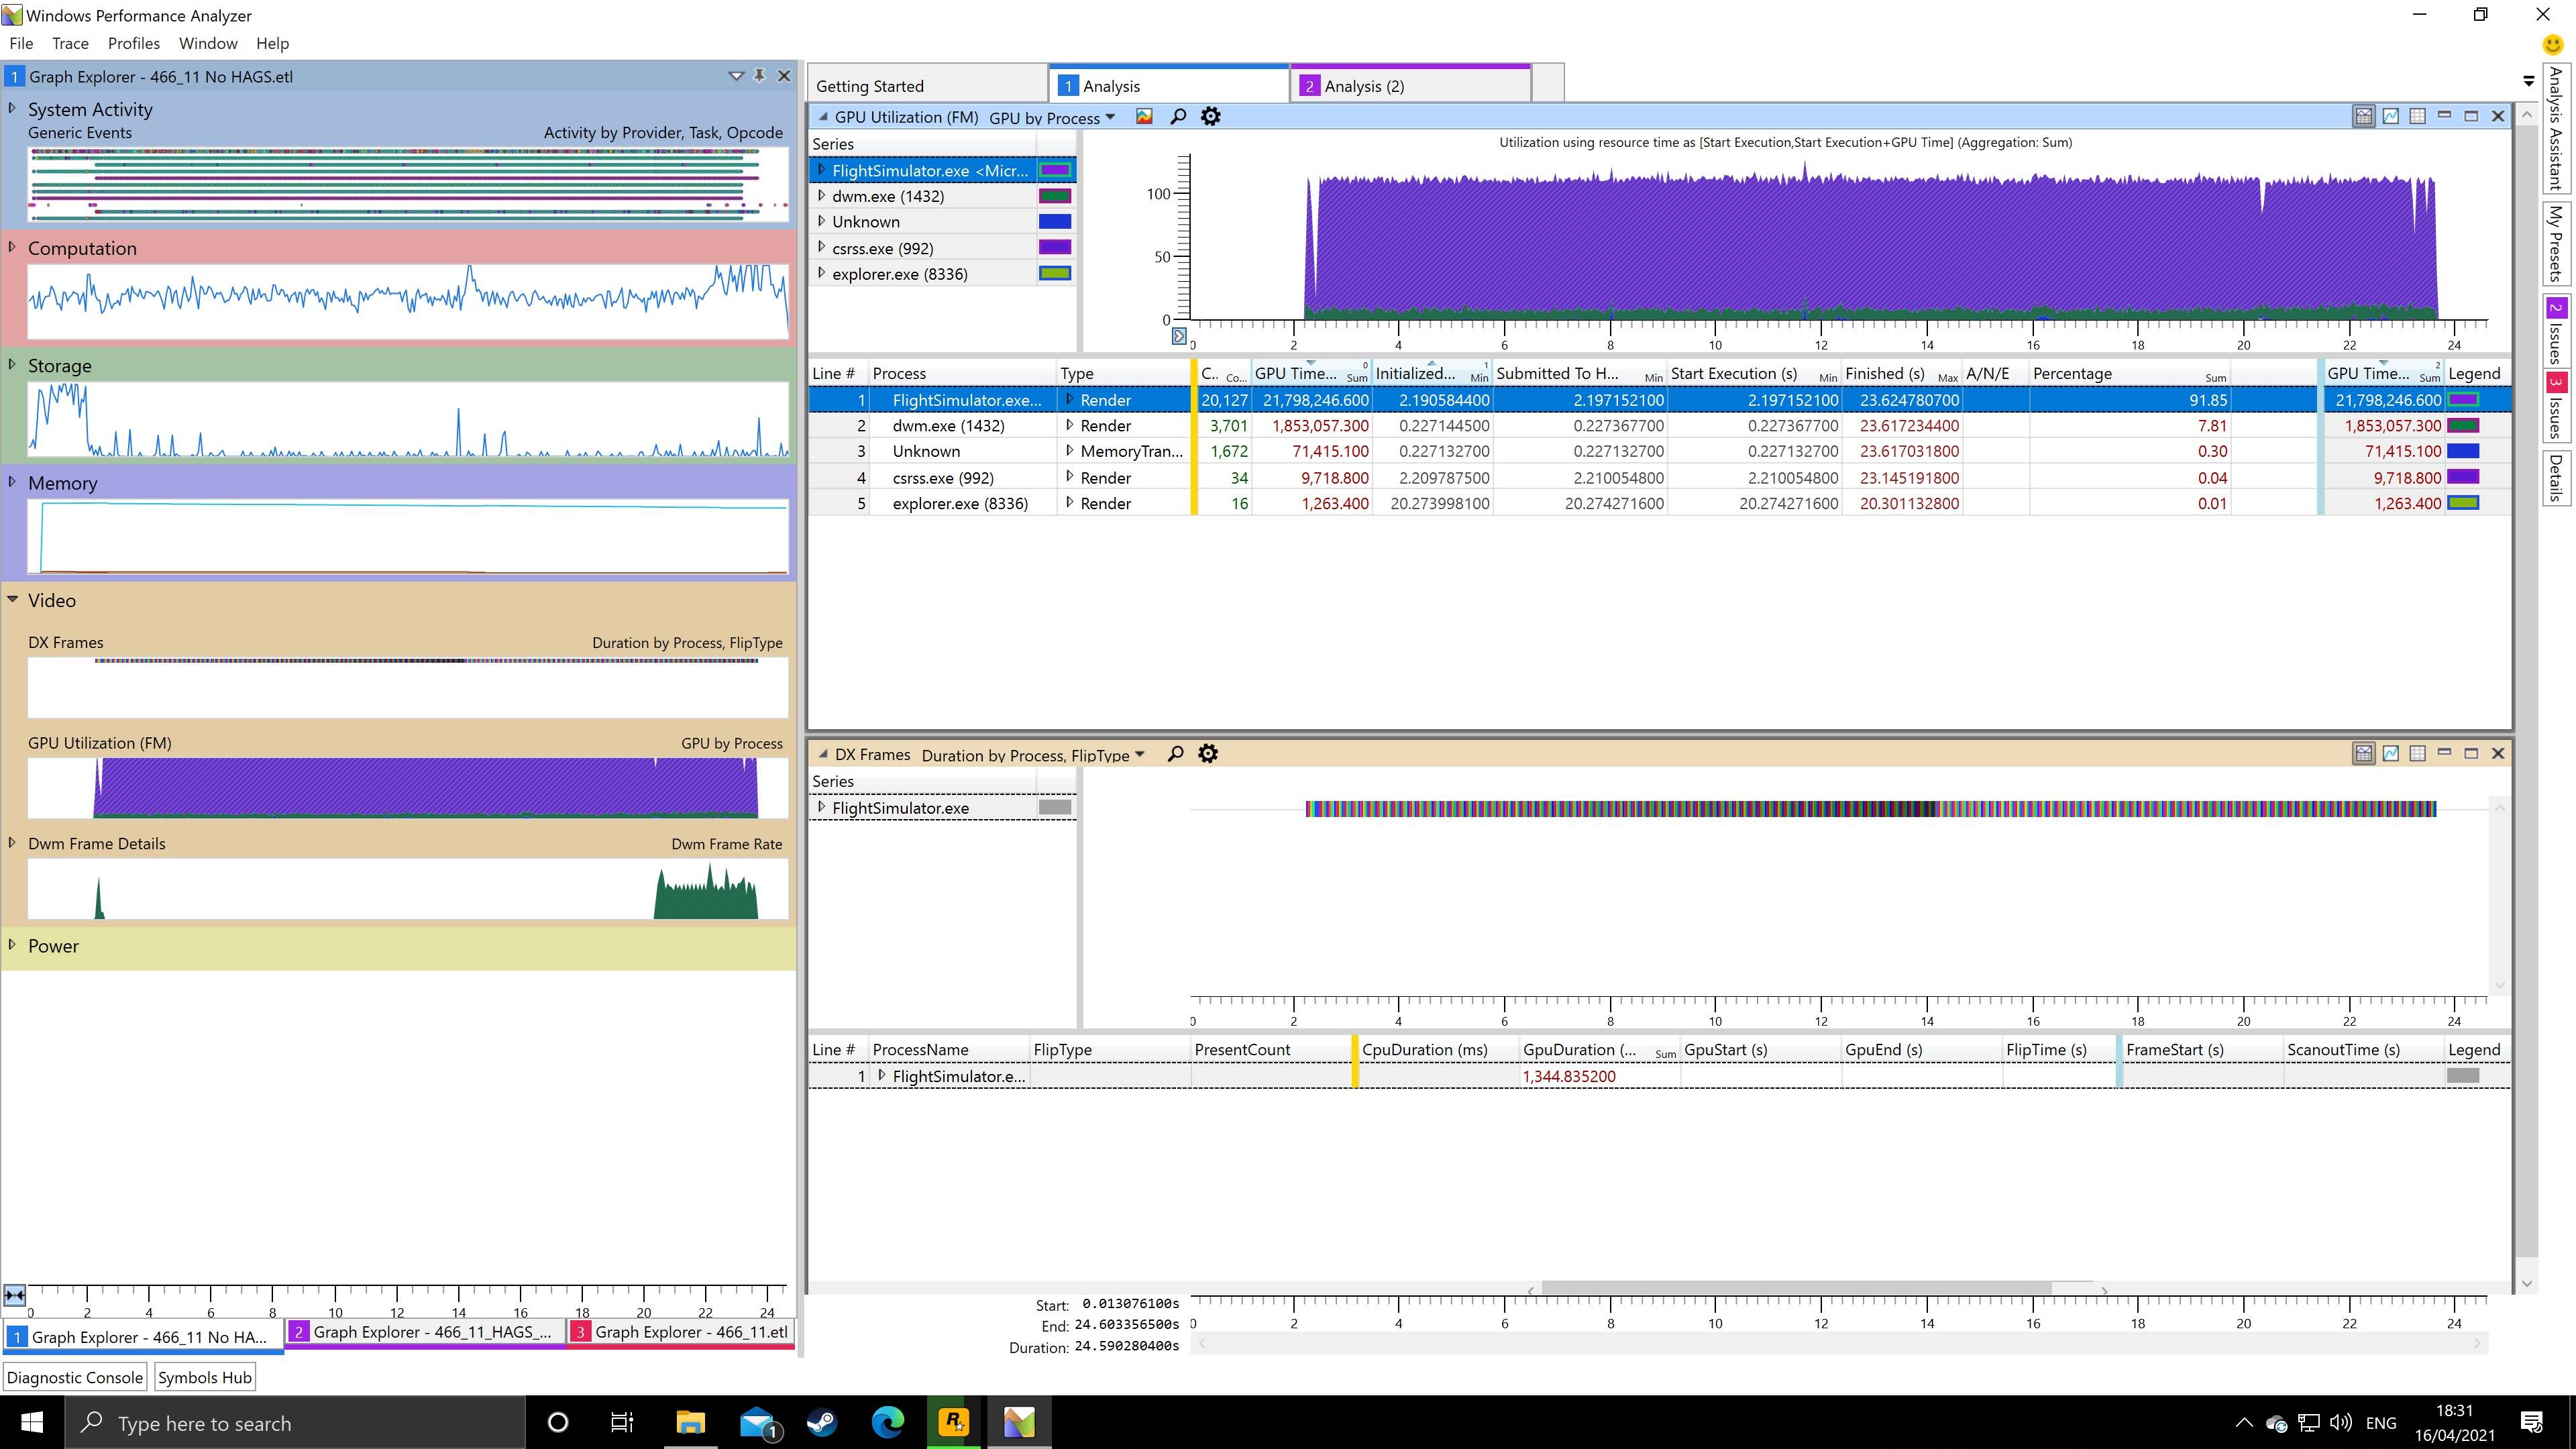Click search magnifier in GPU Utilization panel
This screenshot has height=1449, width=2576.
[1178, 117]
